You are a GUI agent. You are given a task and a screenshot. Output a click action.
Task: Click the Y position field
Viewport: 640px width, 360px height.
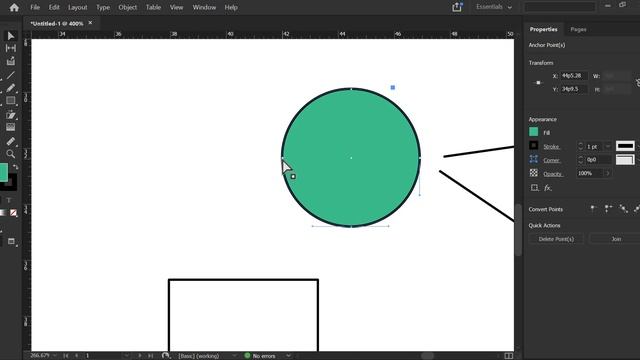[574, 89]
